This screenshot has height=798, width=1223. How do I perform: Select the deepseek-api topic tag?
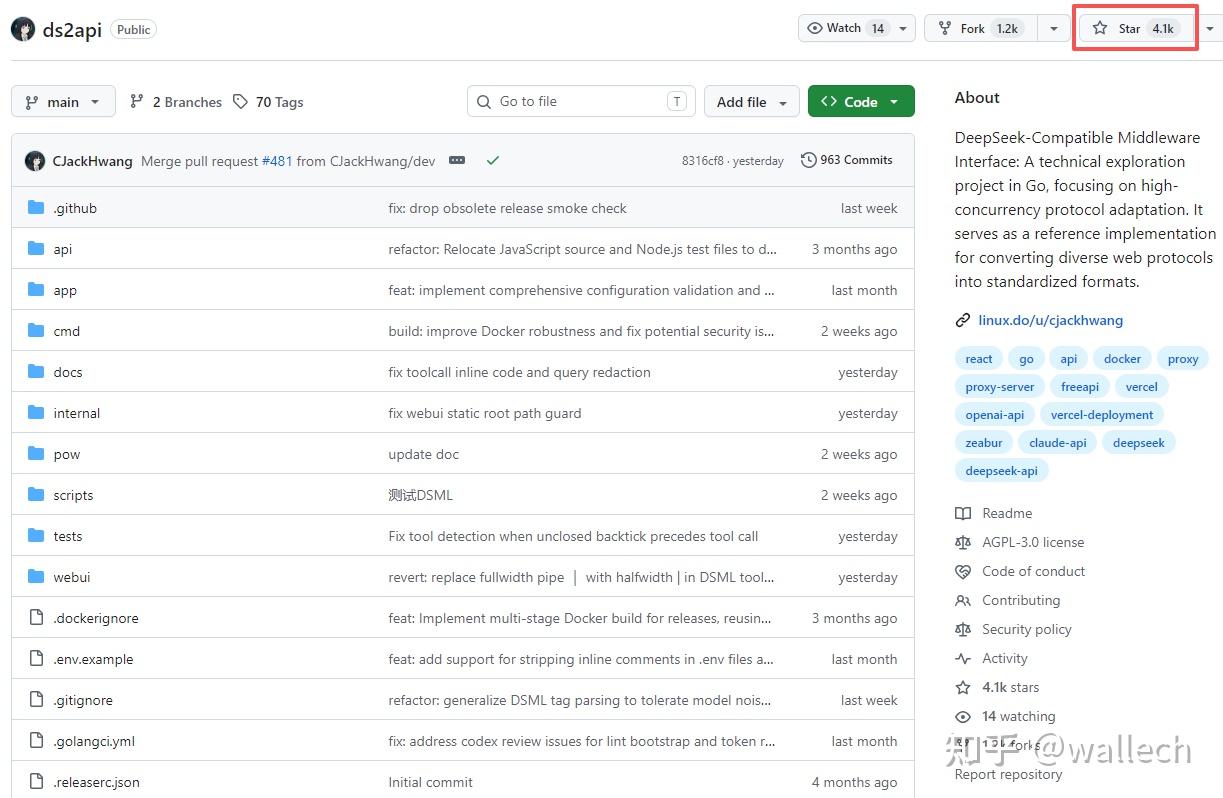(x=1001, y=471)
